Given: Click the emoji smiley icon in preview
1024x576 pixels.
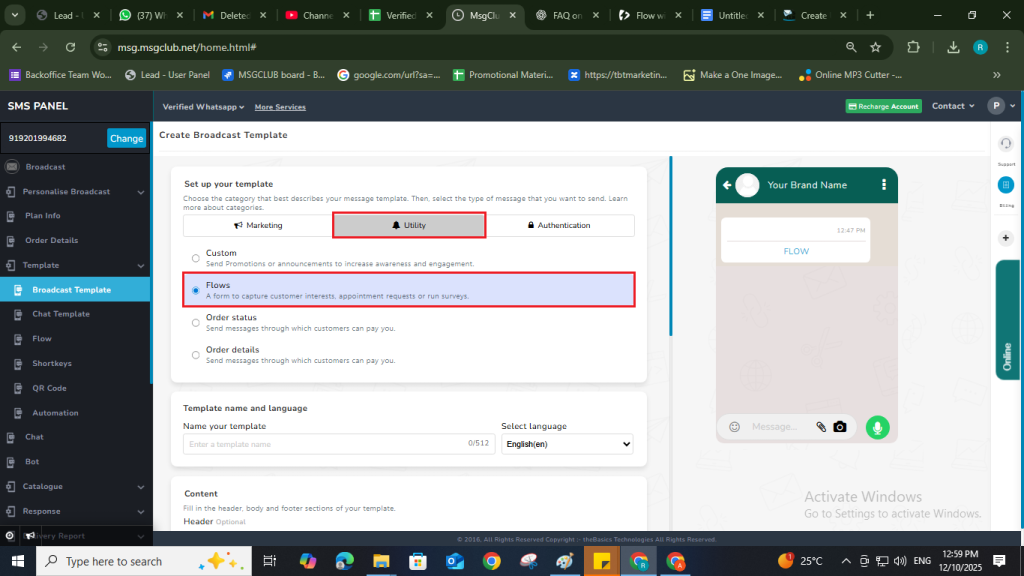Looking at the screenshot, I should (x=734, y=427).
